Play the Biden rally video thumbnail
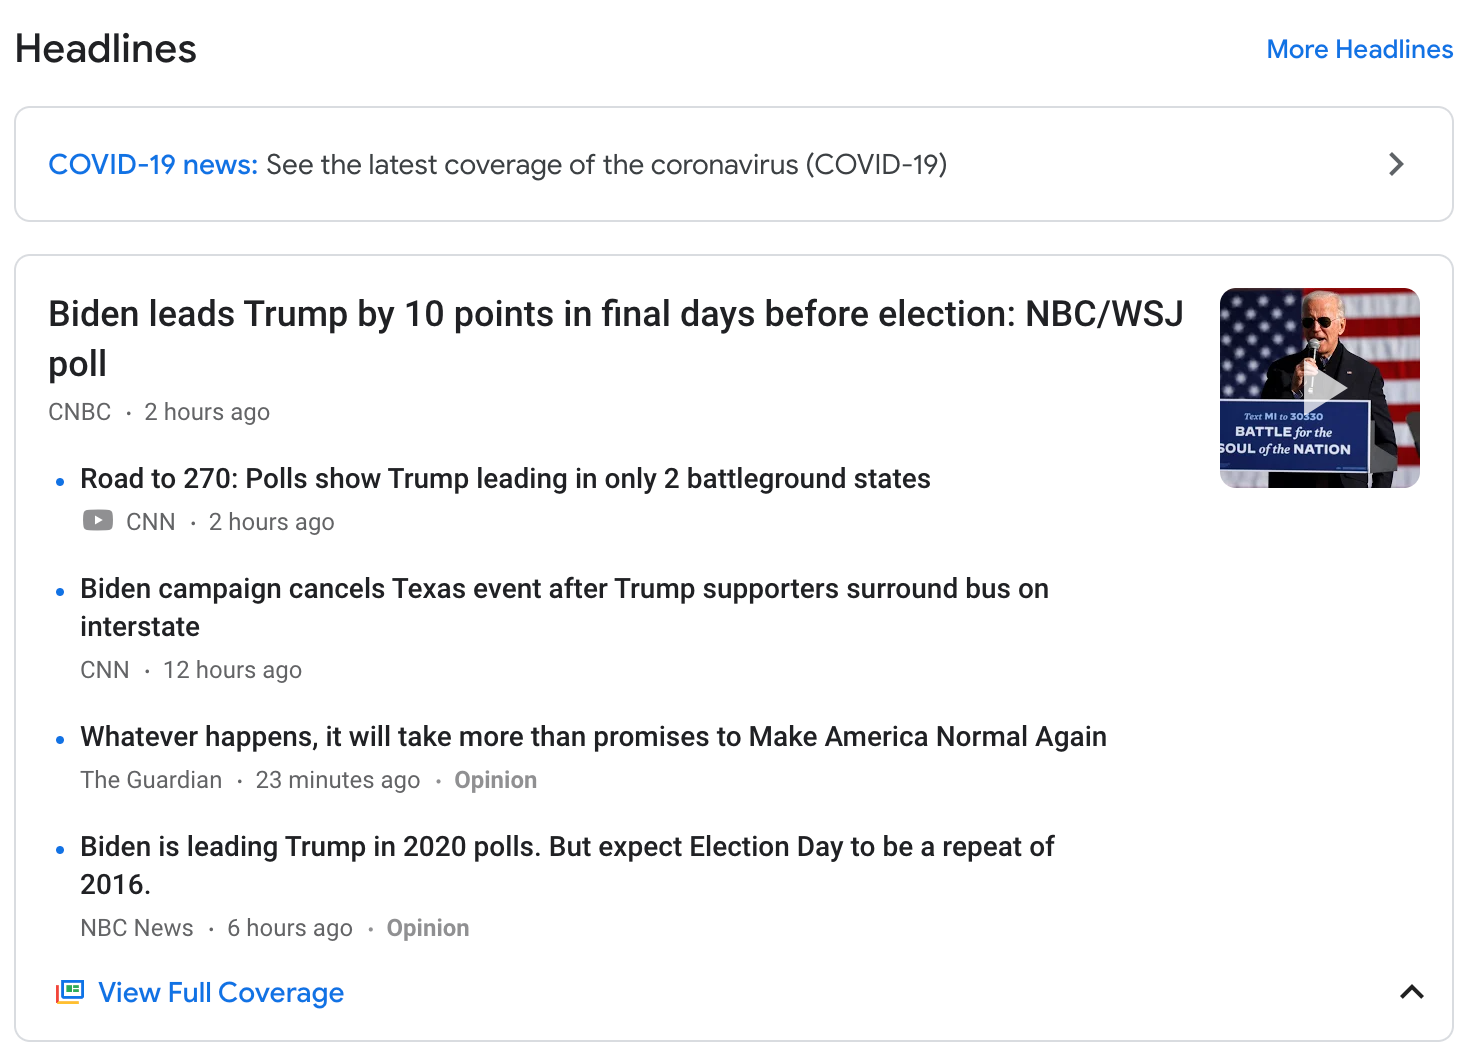This screenshot has height=1060, width=1472. [x=1319, y=388]
